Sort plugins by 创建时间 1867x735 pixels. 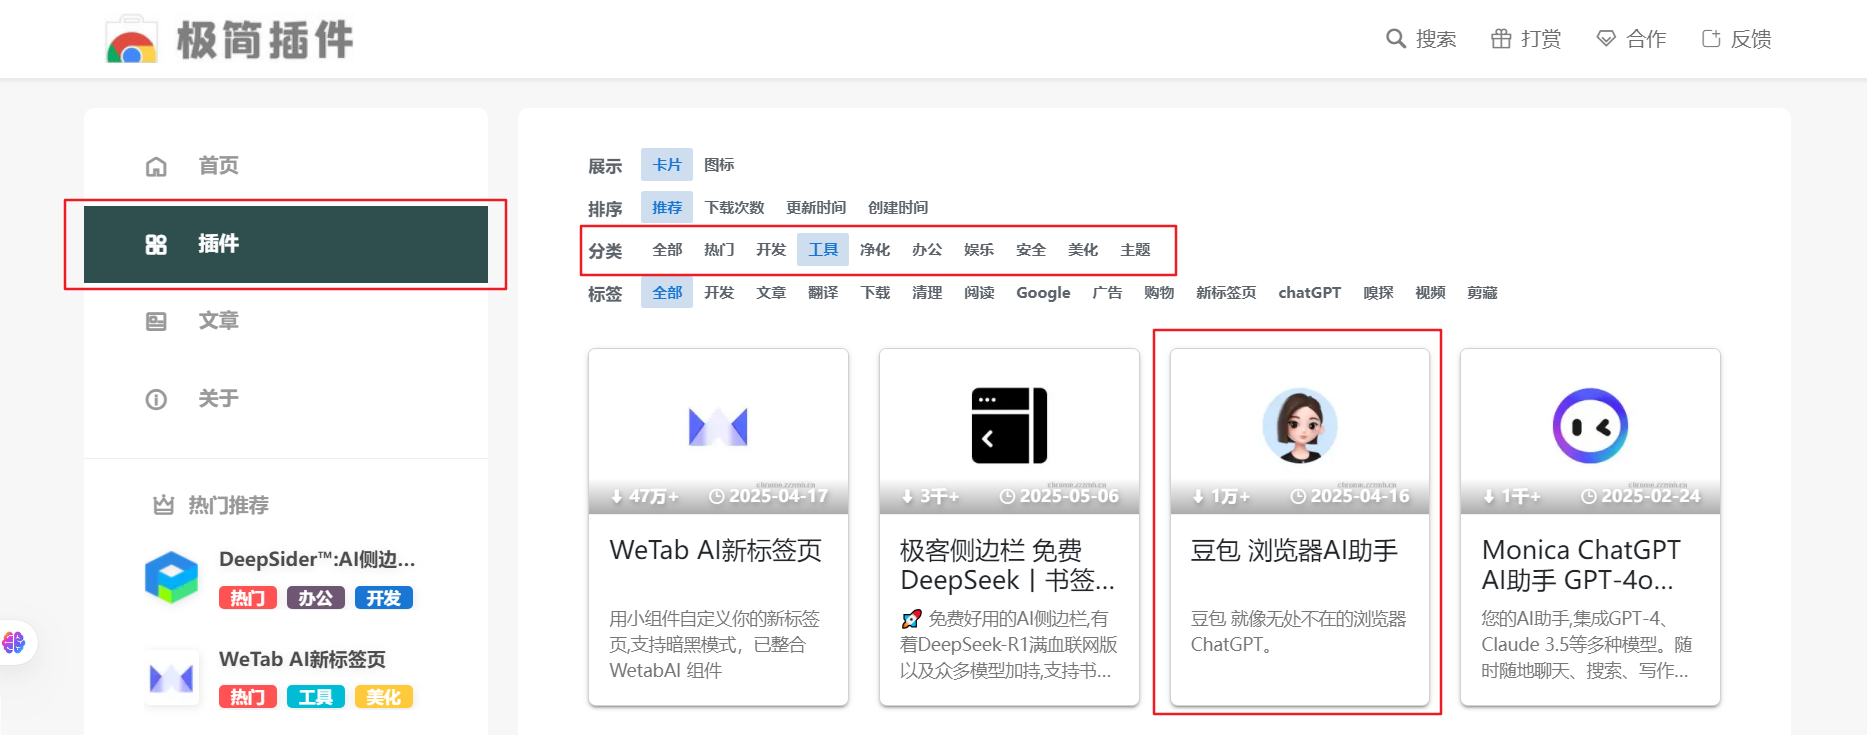click(x=898, y=208)
